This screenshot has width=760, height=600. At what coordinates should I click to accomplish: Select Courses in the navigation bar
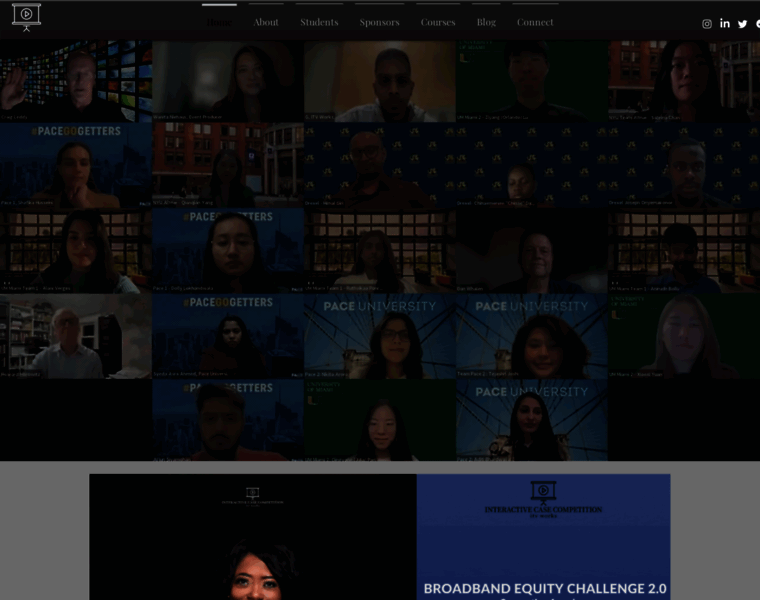pos(438,22)
